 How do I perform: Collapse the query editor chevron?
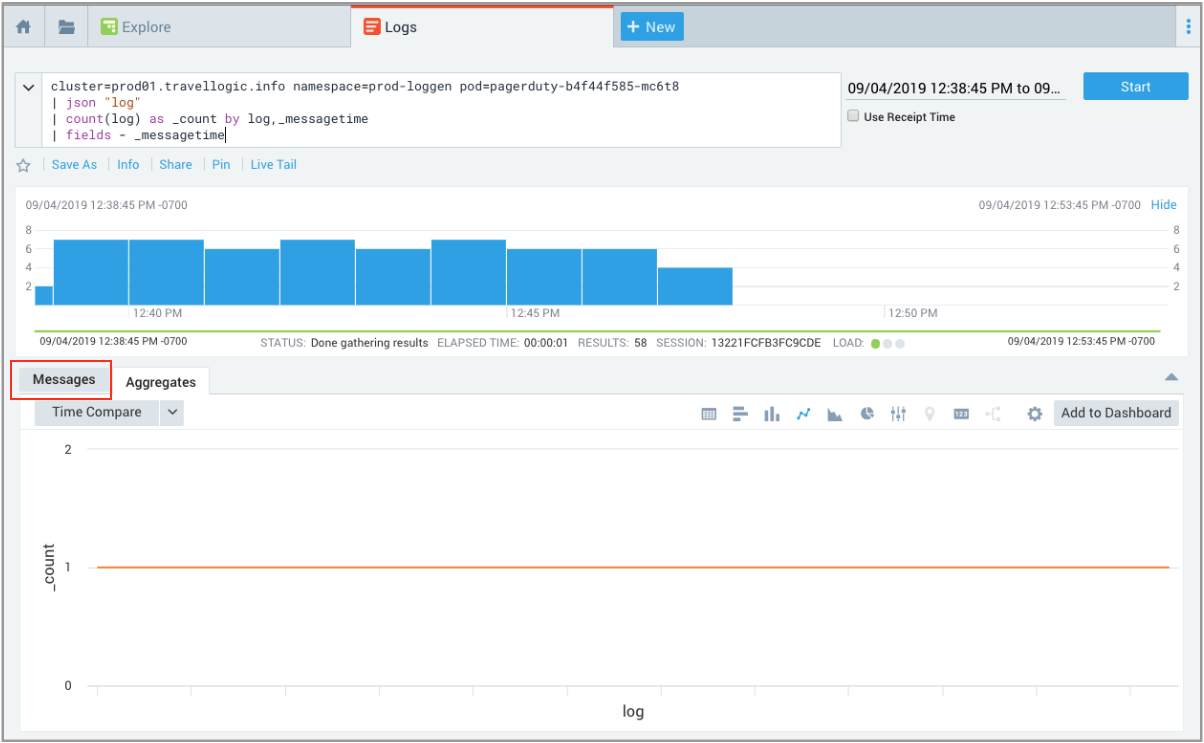(29, 88)
